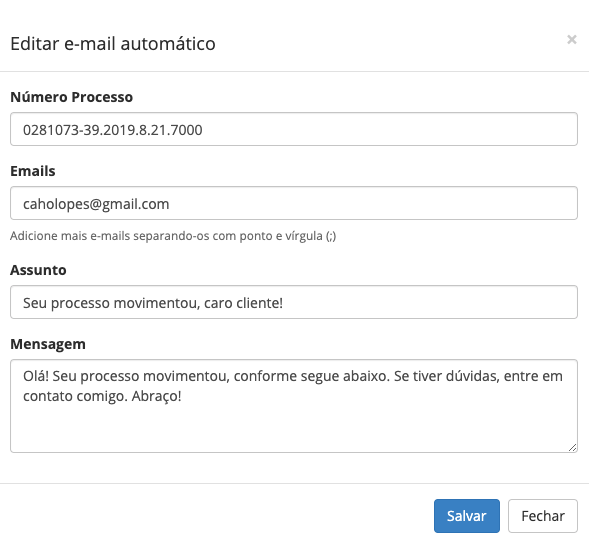Viewport: 589px width, 545px height.
Task: Close the dialog with the X icon
Action: pyautogui.click(x=571, y=39)
